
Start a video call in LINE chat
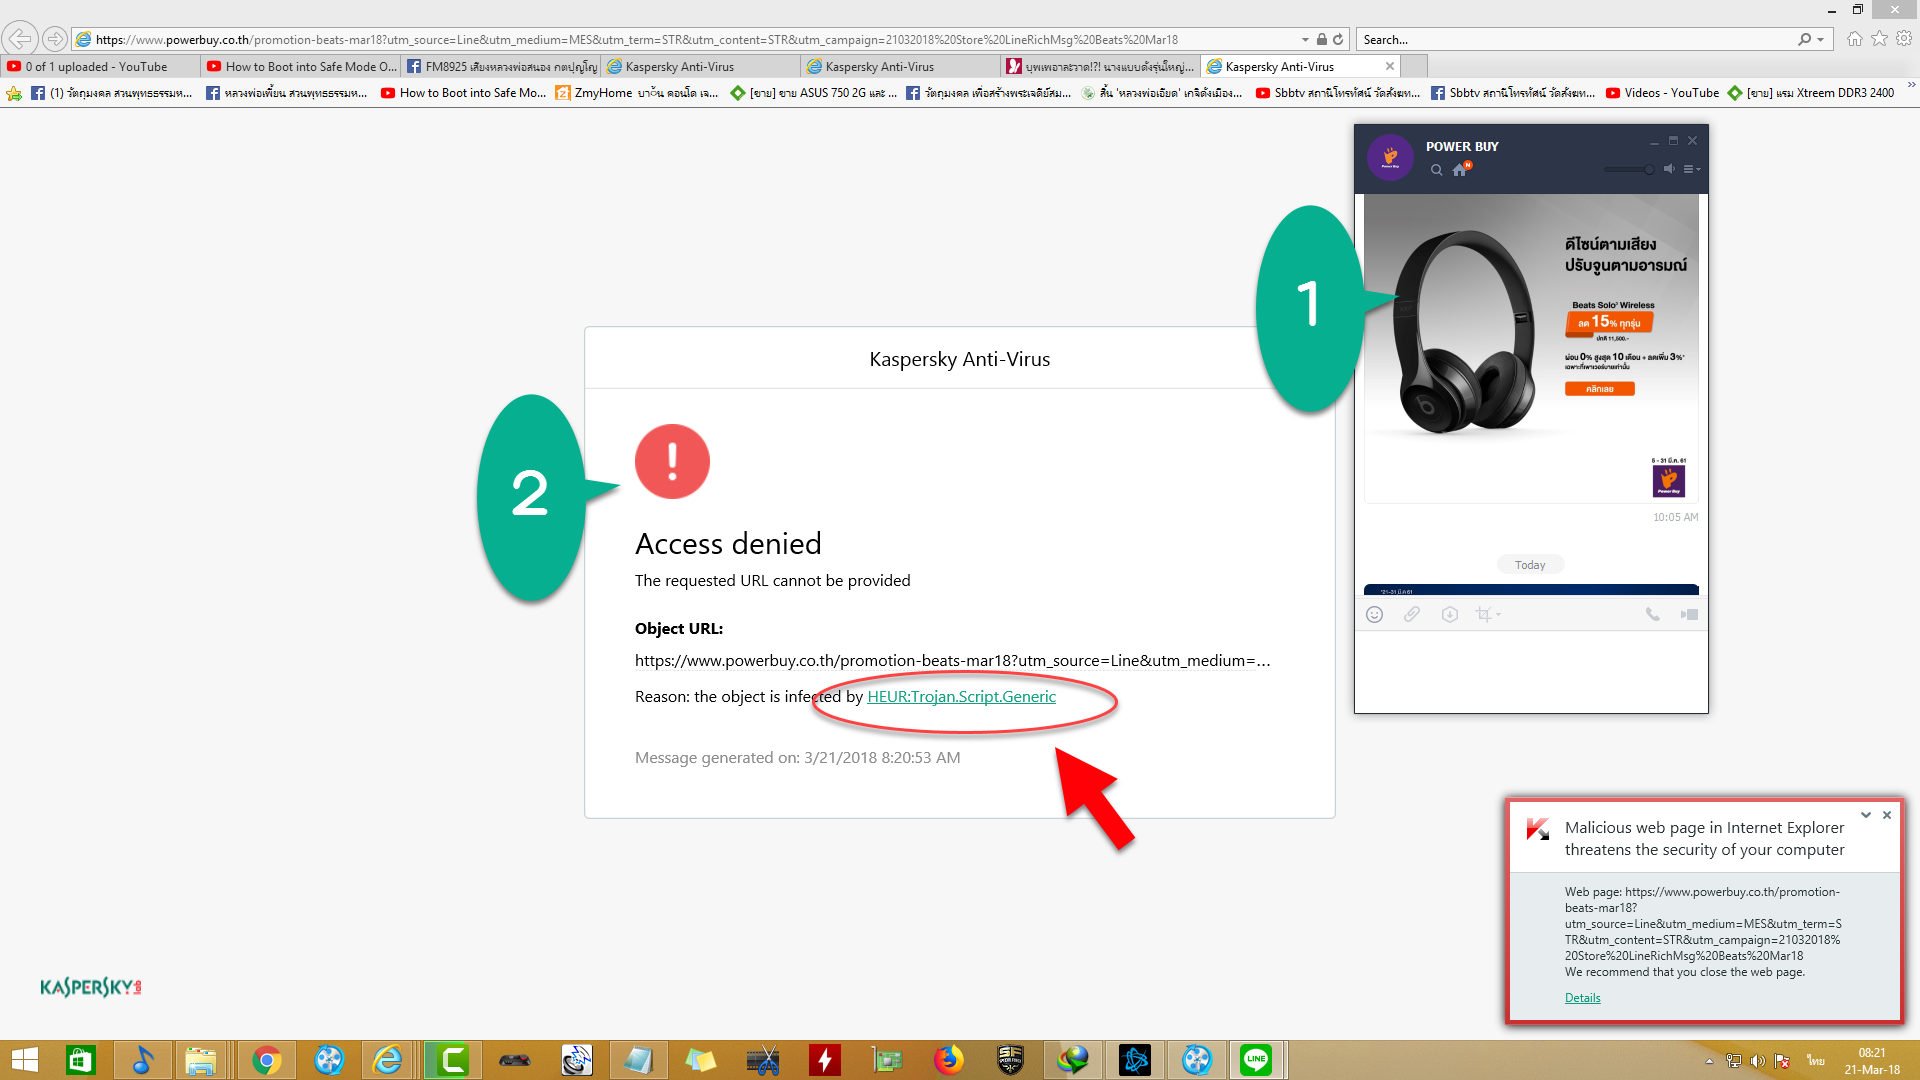click(x=1689, y=614)
